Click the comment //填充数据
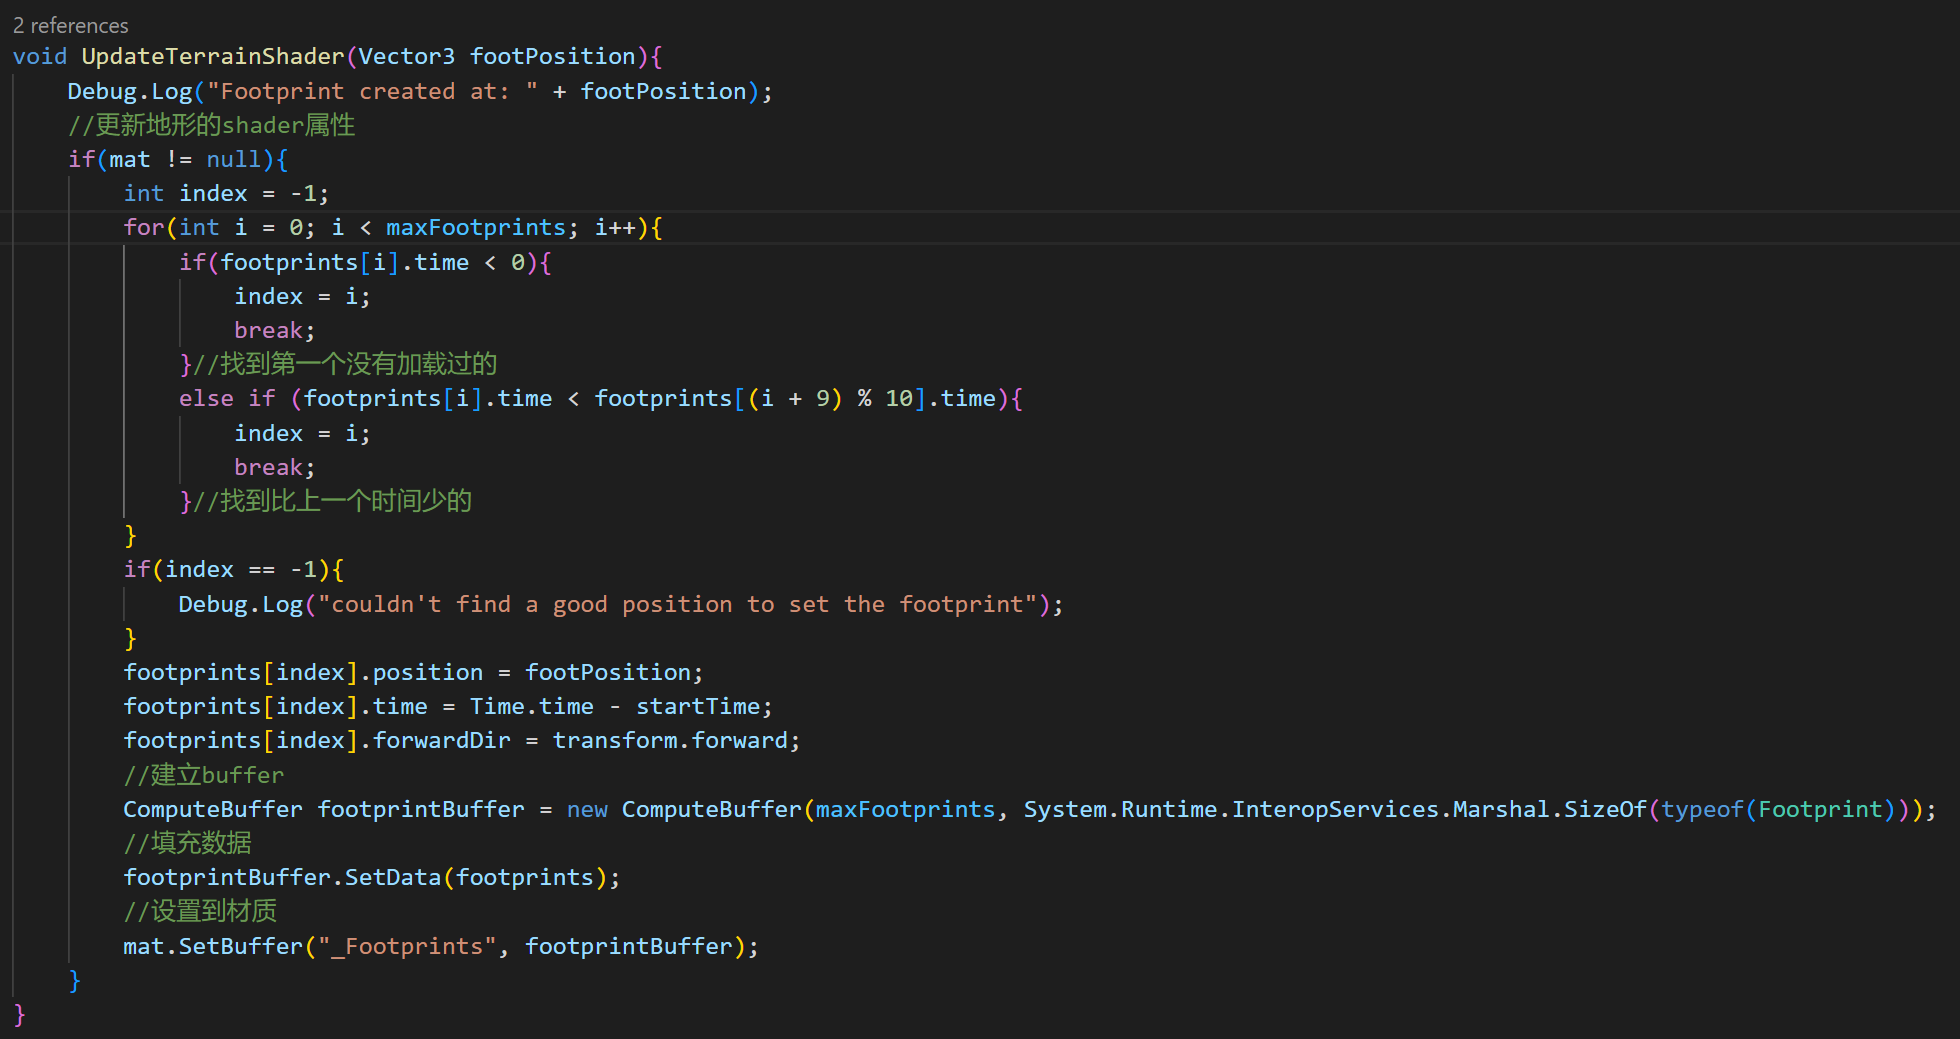 tap(188, 843)
